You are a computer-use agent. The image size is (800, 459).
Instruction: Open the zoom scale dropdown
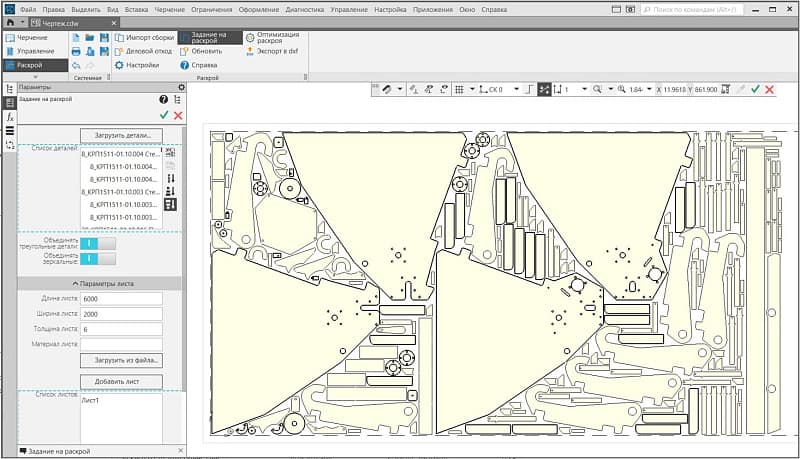pyautogui.click(x=650, y=90)
